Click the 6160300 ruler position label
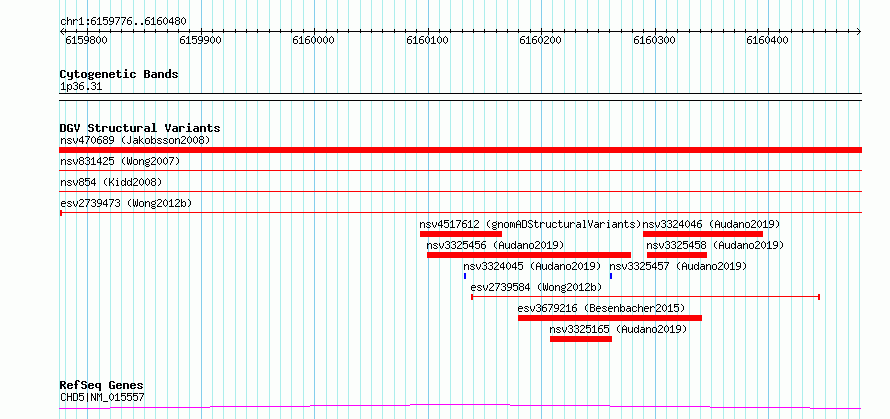The height and width of the screenshot is (419, 890). click(654, 40)
